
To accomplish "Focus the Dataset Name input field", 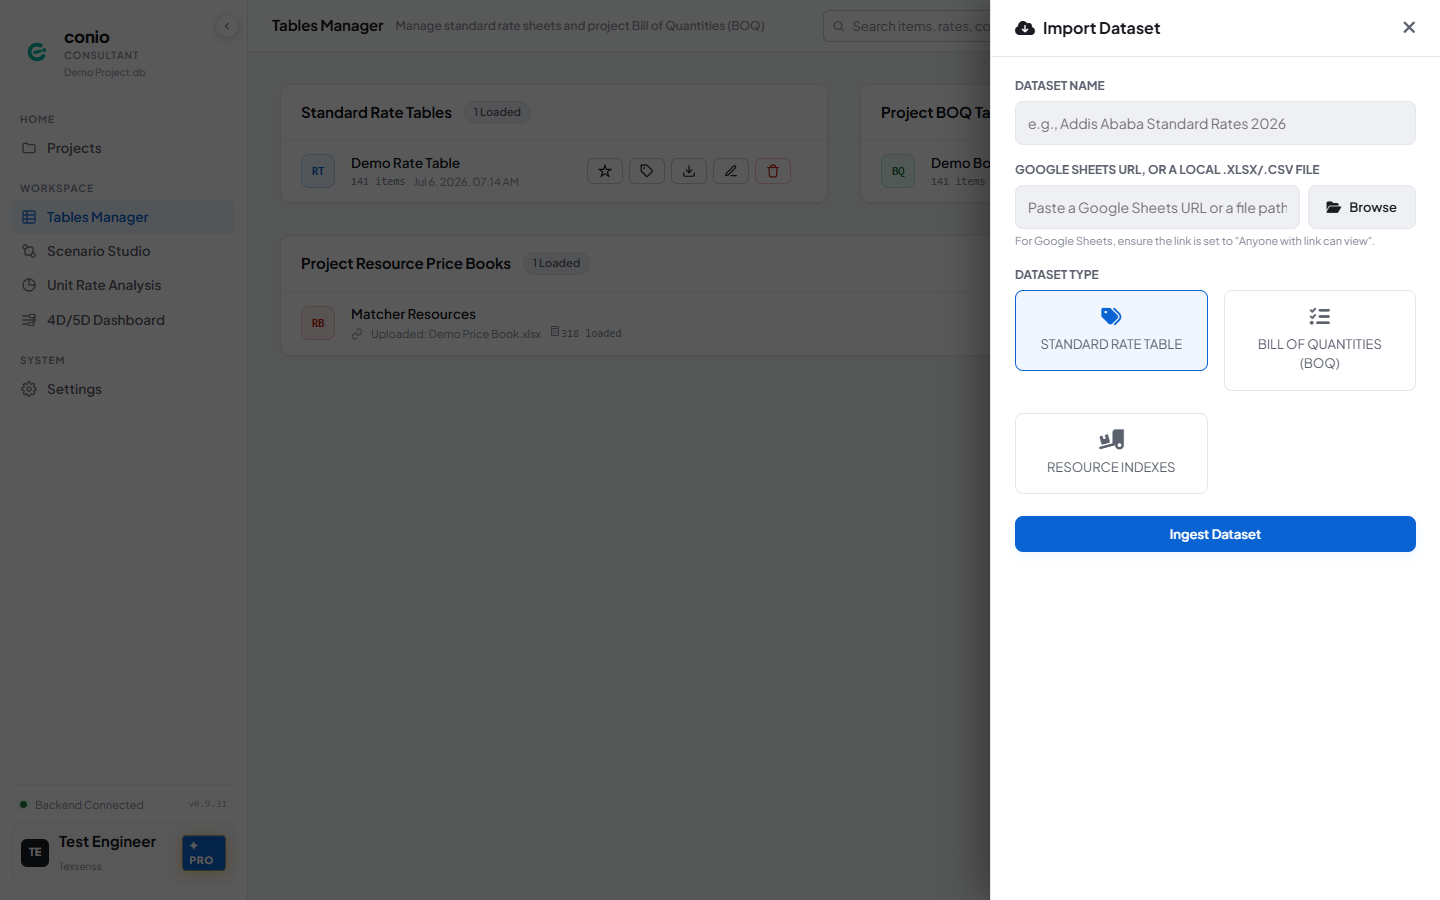I will 1215,123.
